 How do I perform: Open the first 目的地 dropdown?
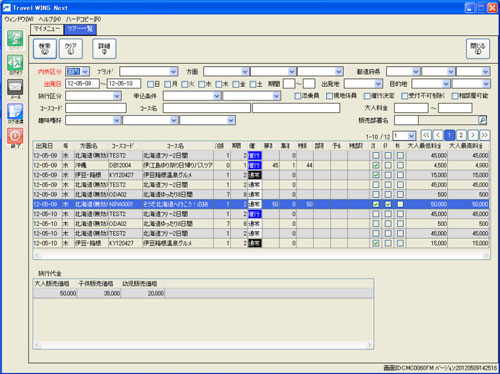tap(446, 84)
